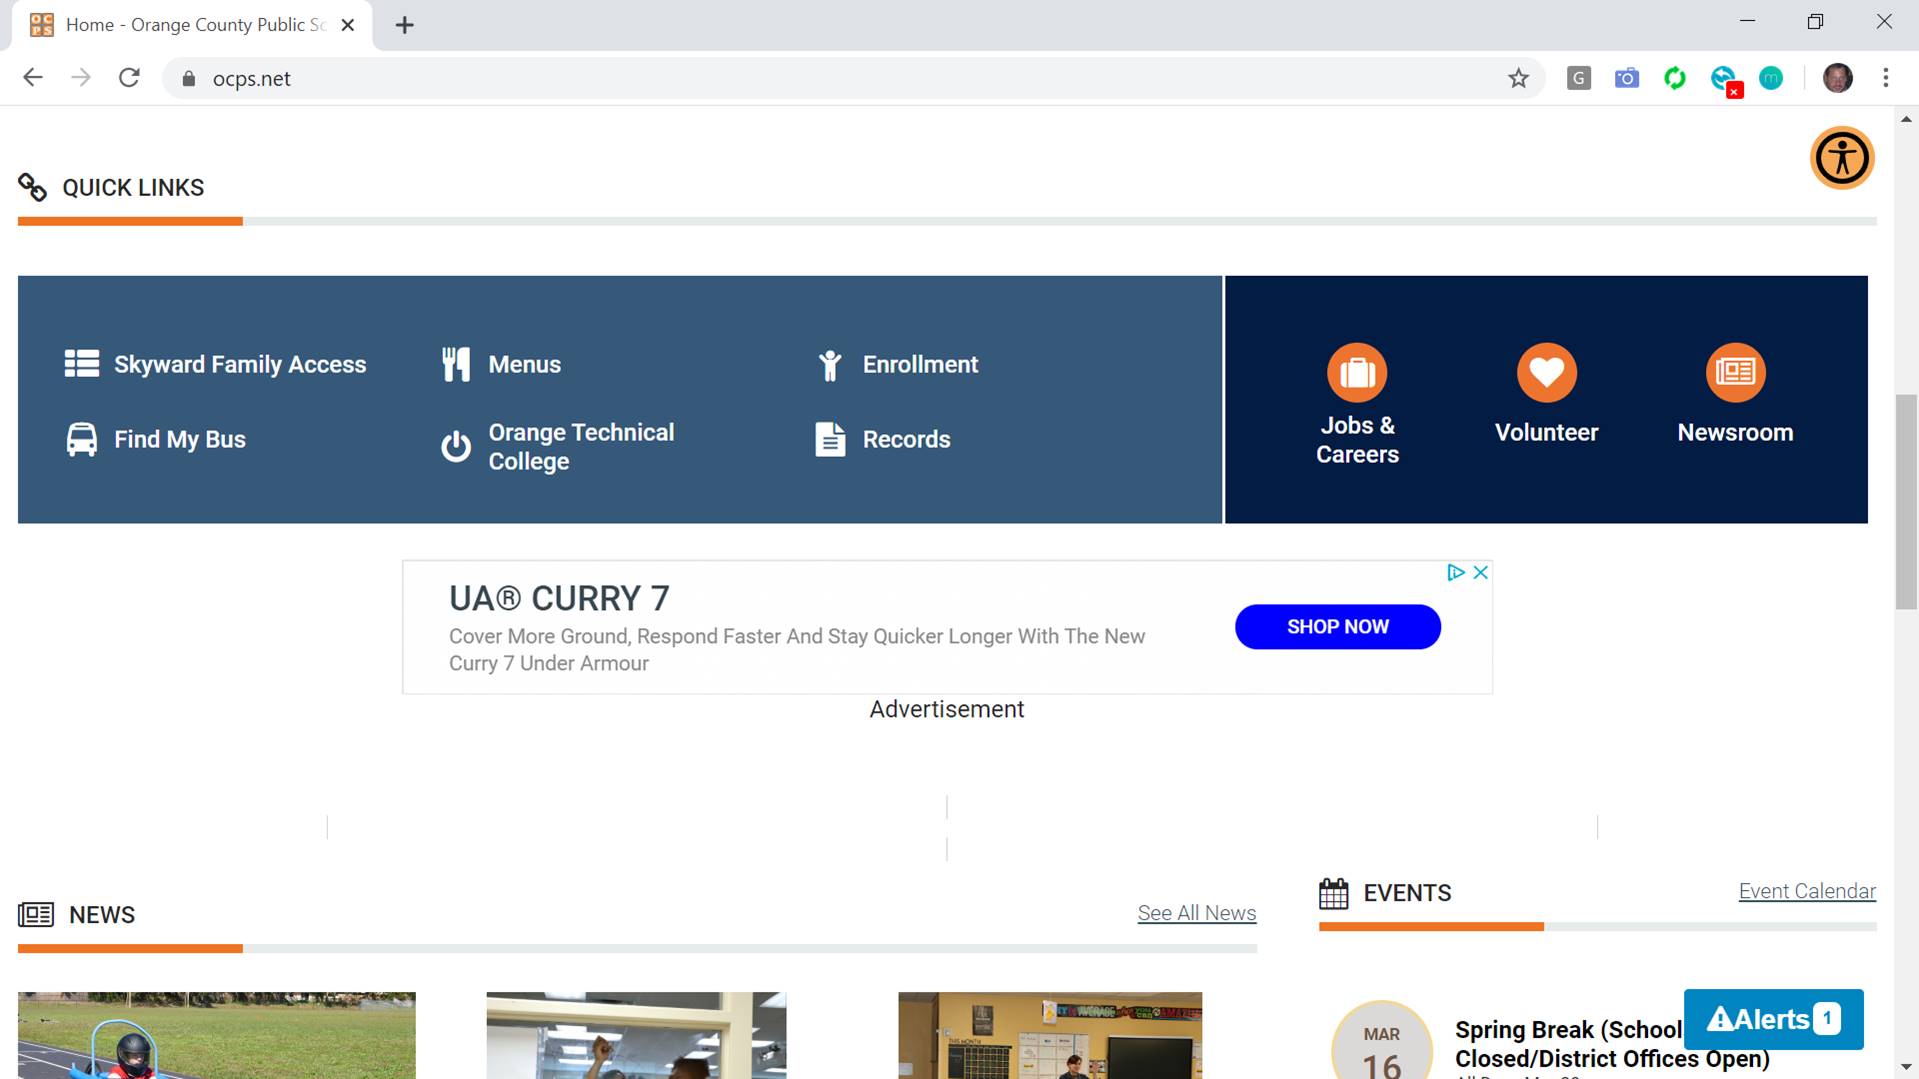Click the scrollbar down arrow
This screenshot has height=1079, width=1919.
coord(1906,1067)
